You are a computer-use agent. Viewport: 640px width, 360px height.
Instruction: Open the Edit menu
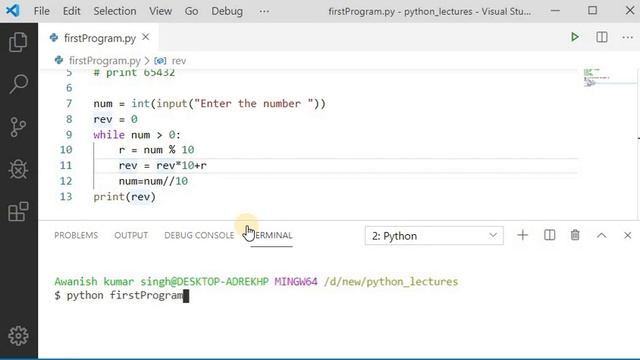click(x=71, y=11)
